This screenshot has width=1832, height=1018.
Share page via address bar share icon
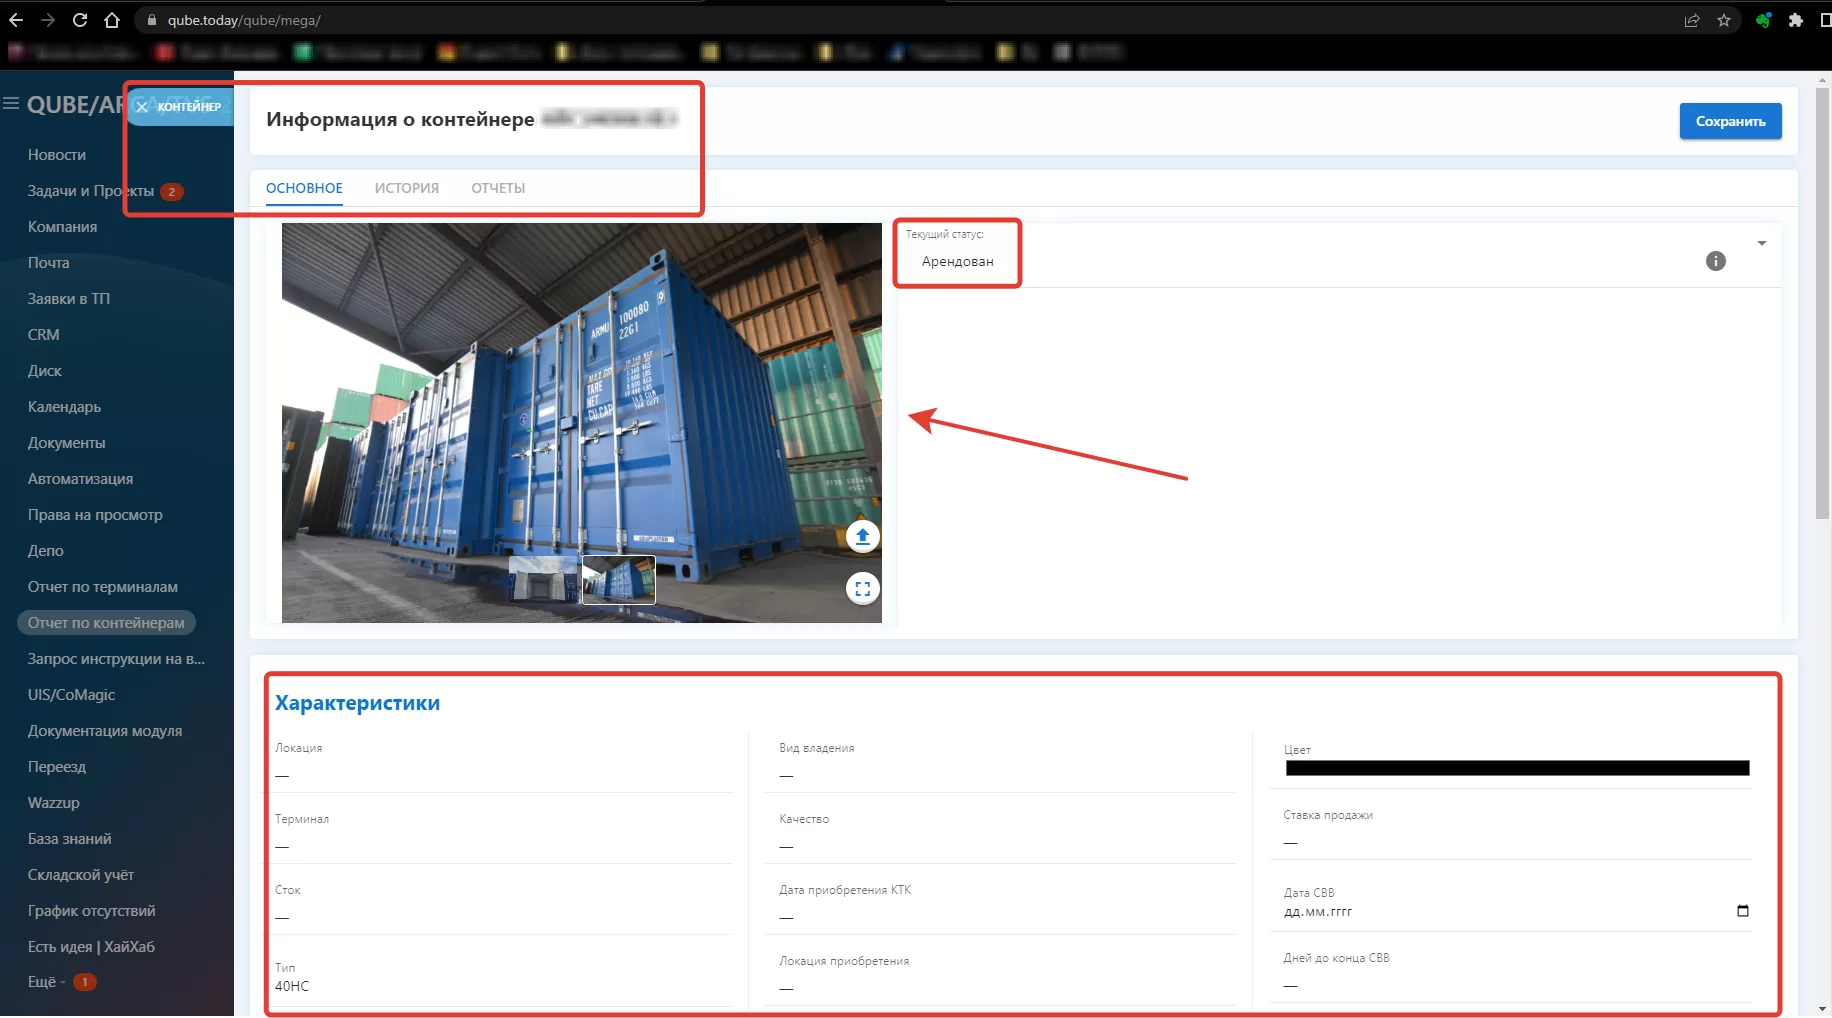(1692, 20)
